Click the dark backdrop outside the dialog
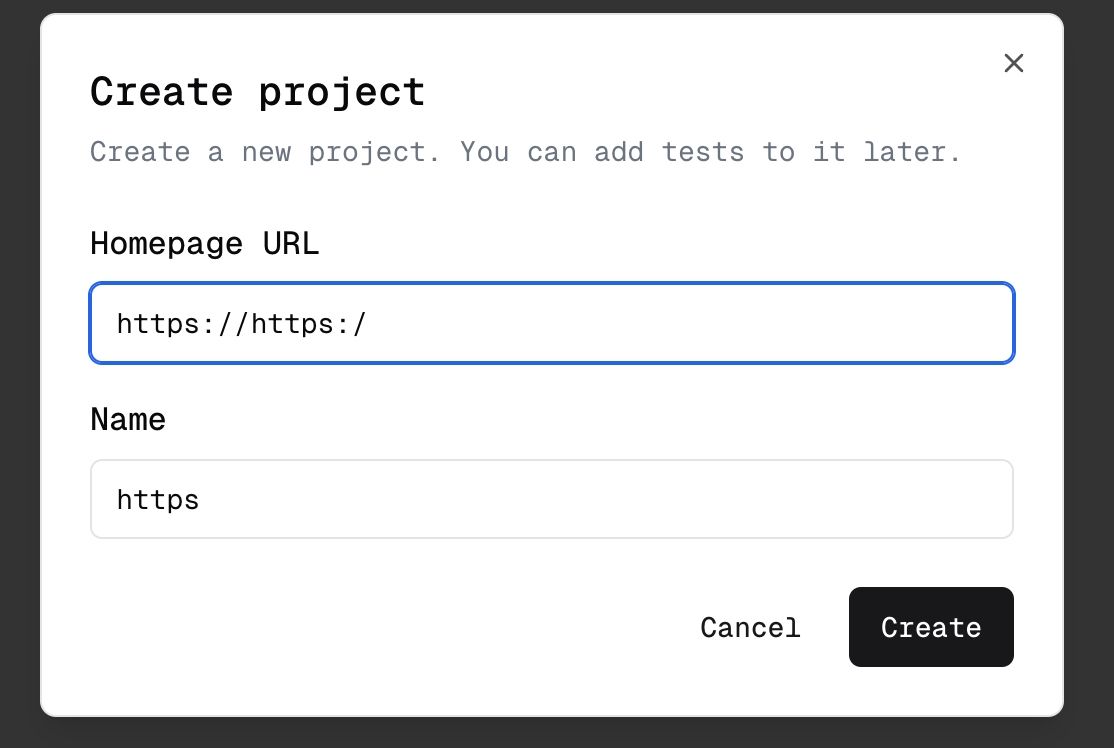The image size is (1114, 748). point(1090,400)
